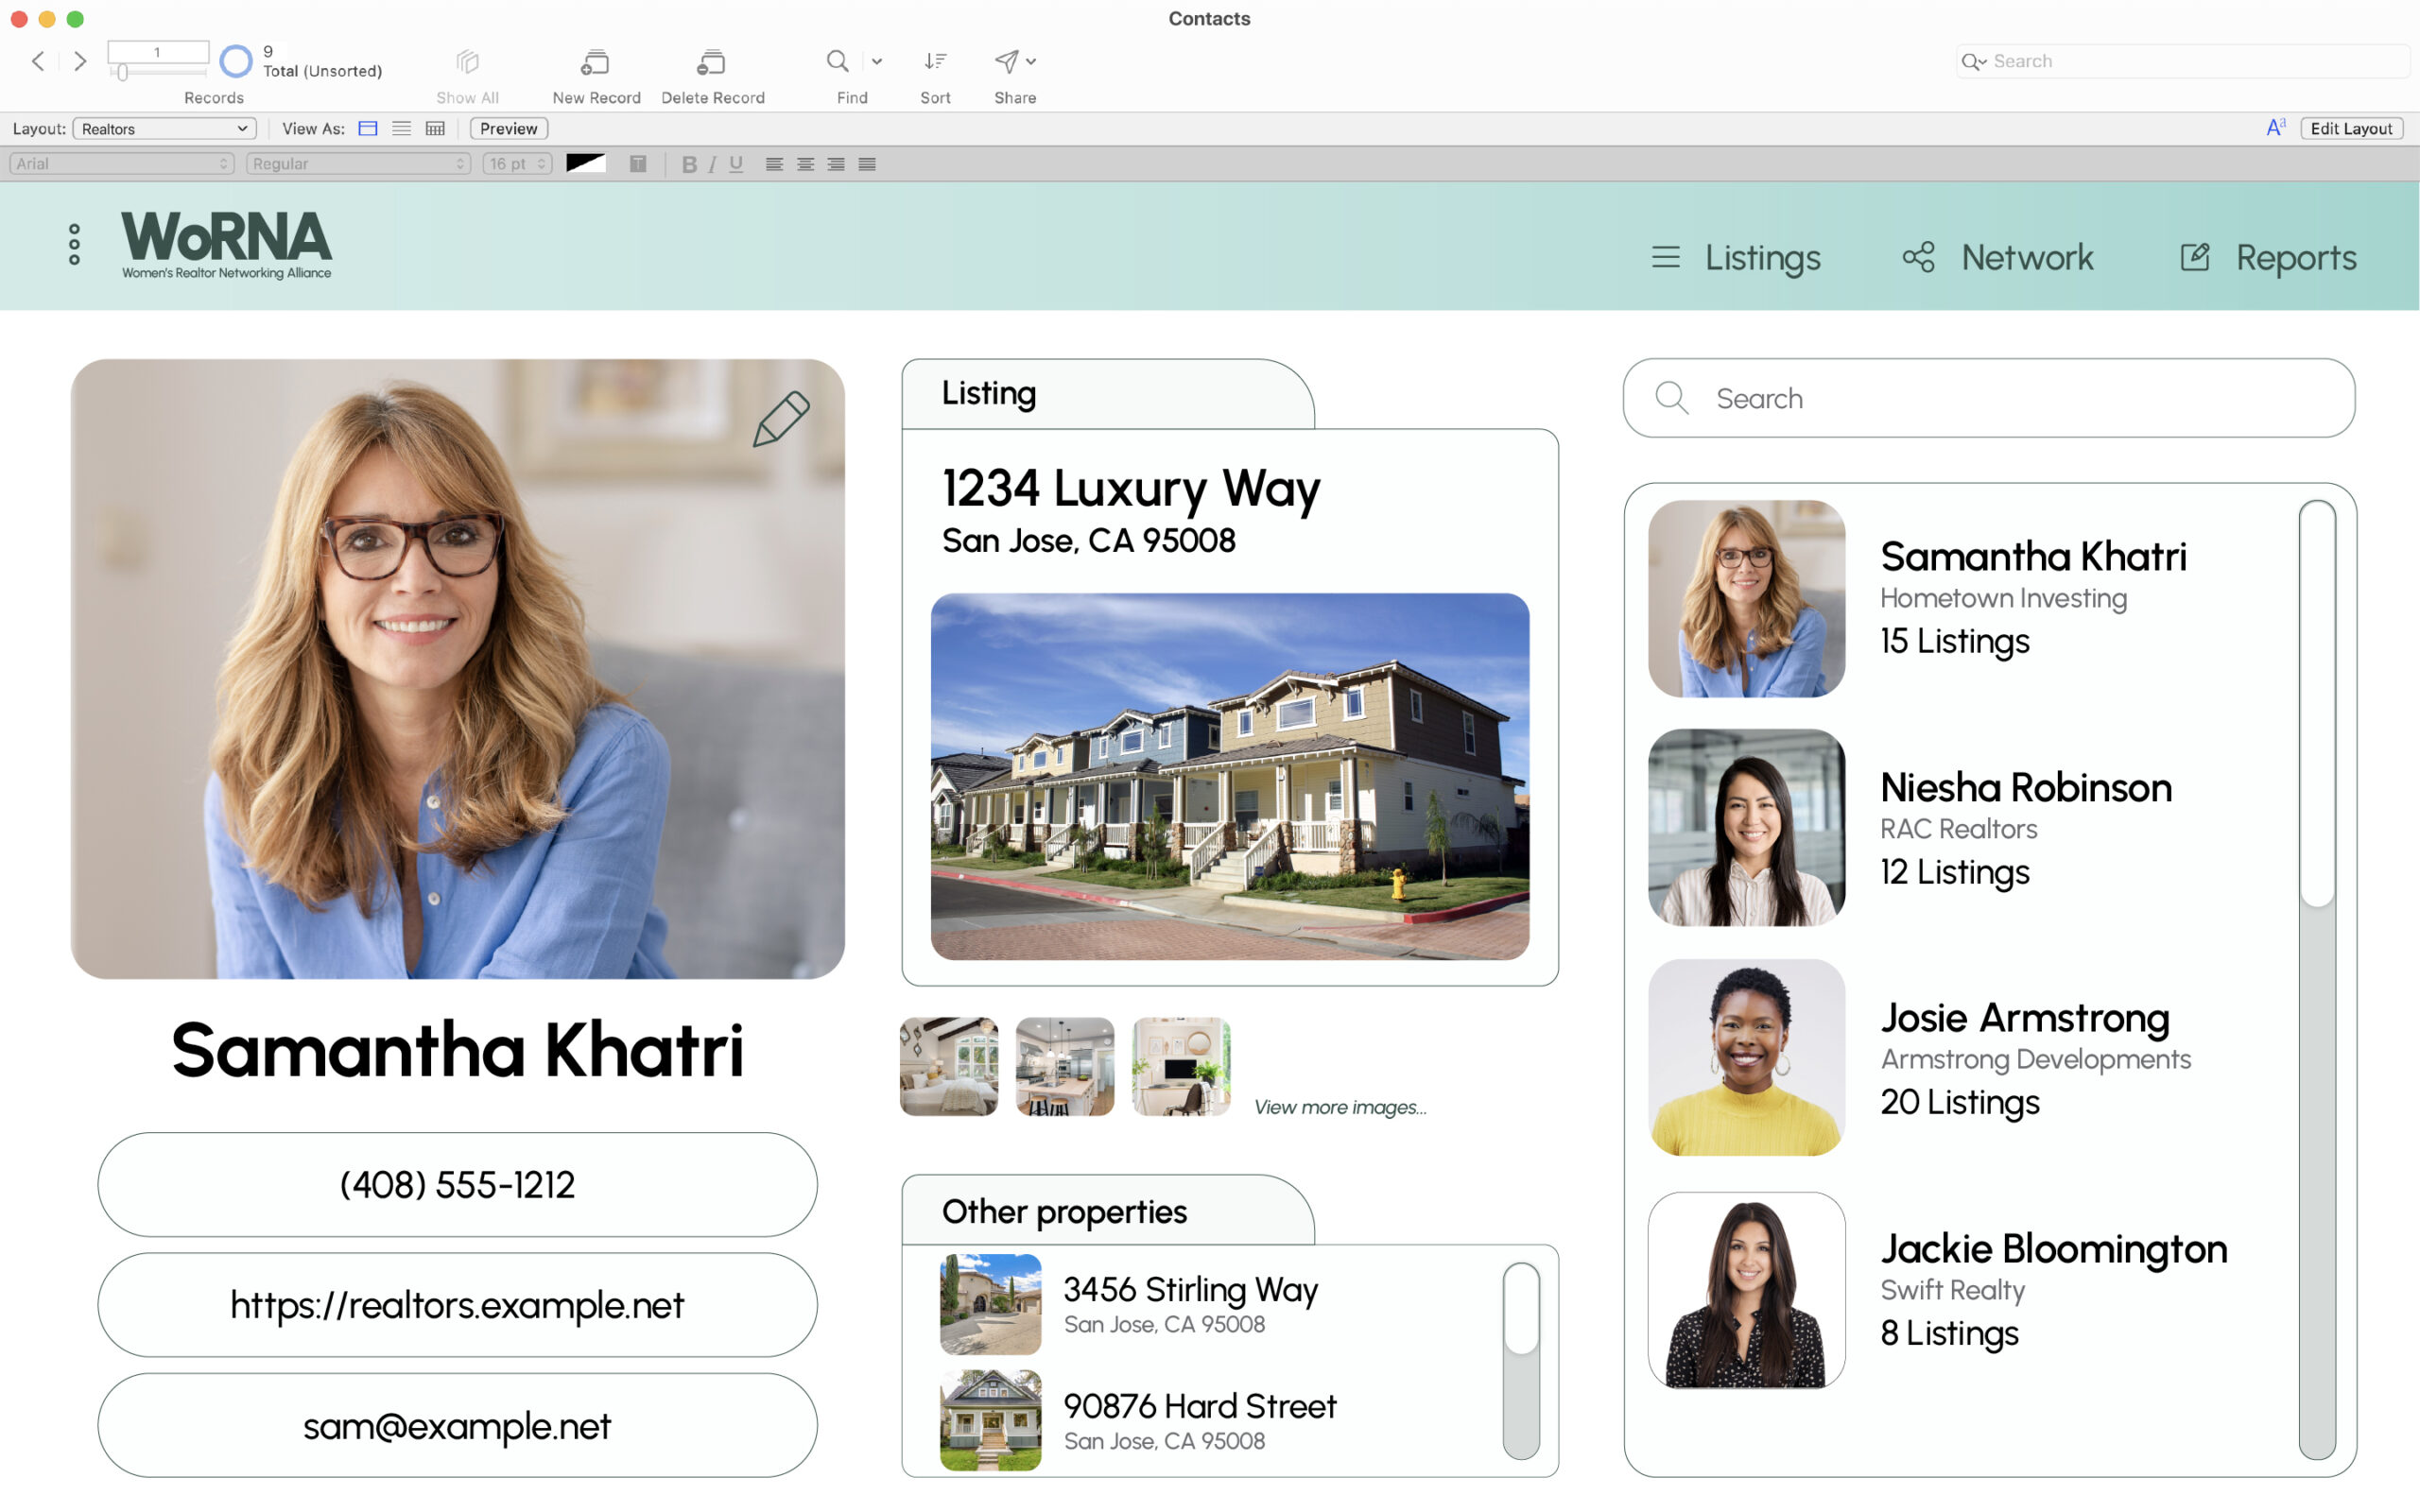Open the Arial font dropdown
The height and width of the screenshot is (1512, 2420).
(122, 164)
